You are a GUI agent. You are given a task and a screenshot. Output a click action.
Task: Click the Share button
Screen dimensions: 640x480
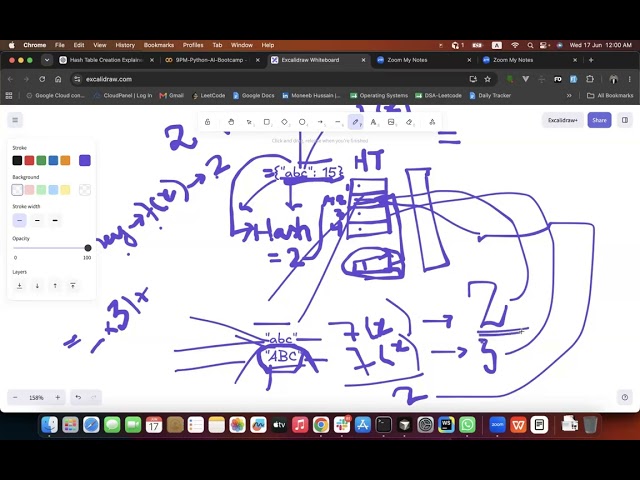click(599, 120)
